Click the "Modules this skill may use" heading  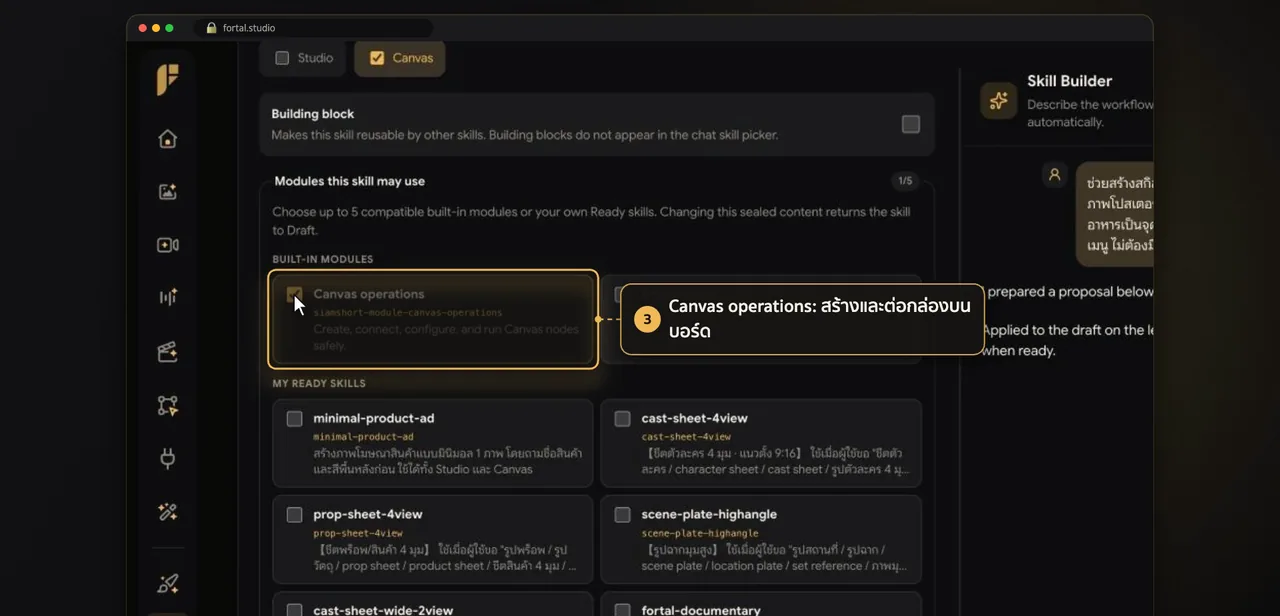350,181
